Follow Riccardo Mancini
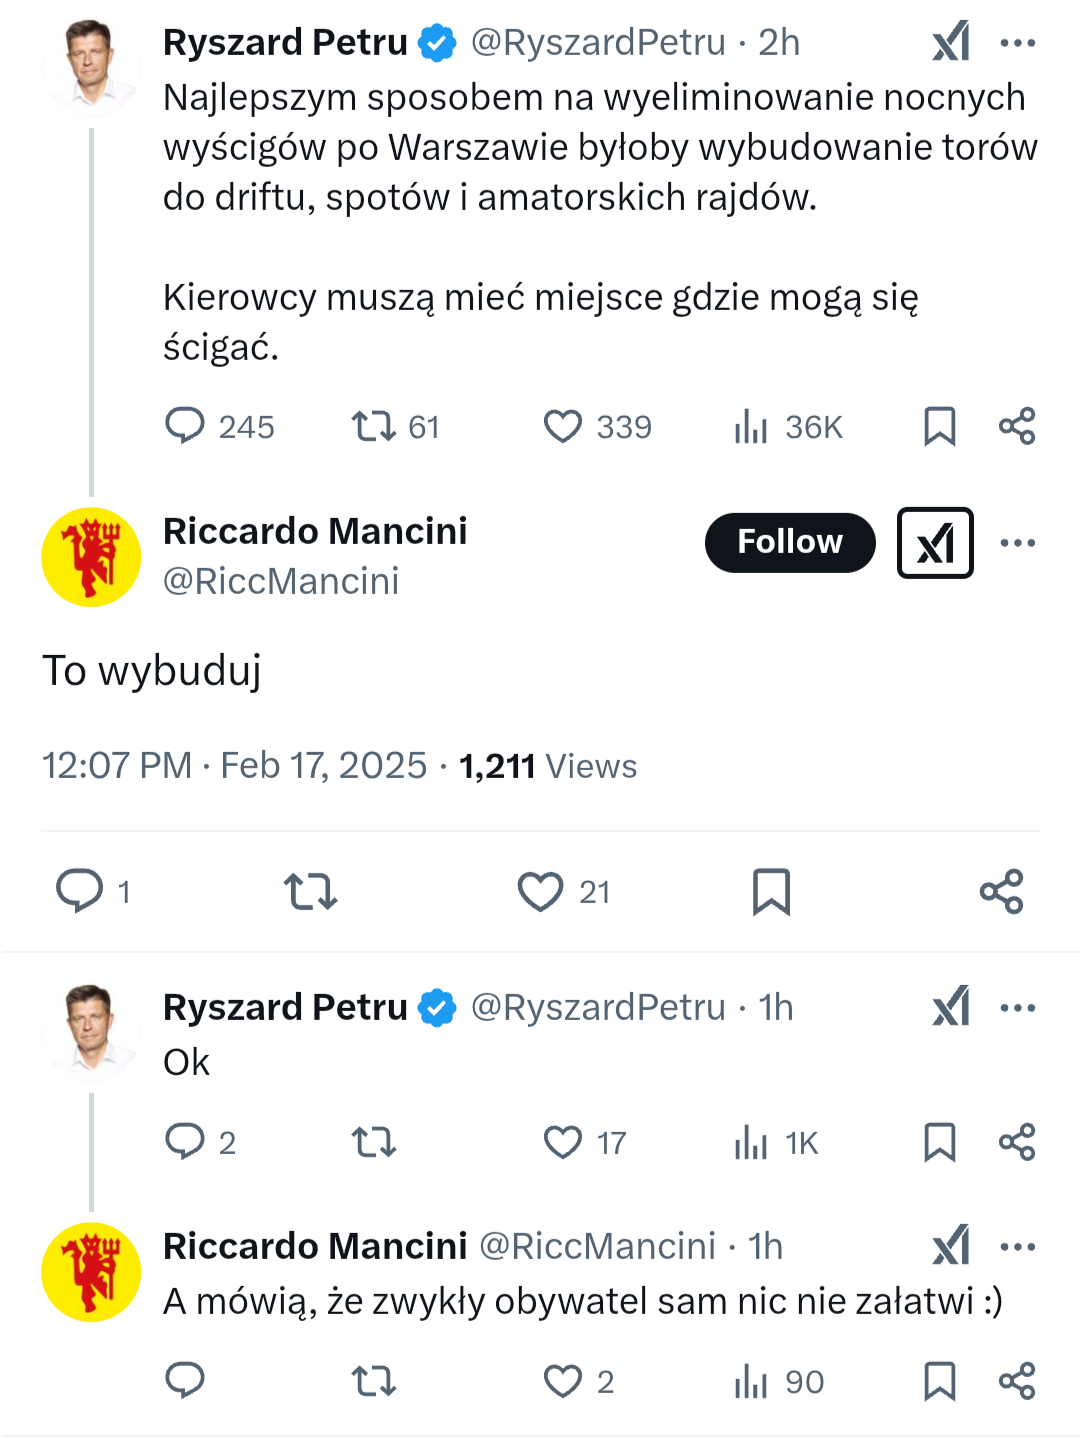The width and height of the screenshot is (1080, 1439). click(x=790, y=542)
